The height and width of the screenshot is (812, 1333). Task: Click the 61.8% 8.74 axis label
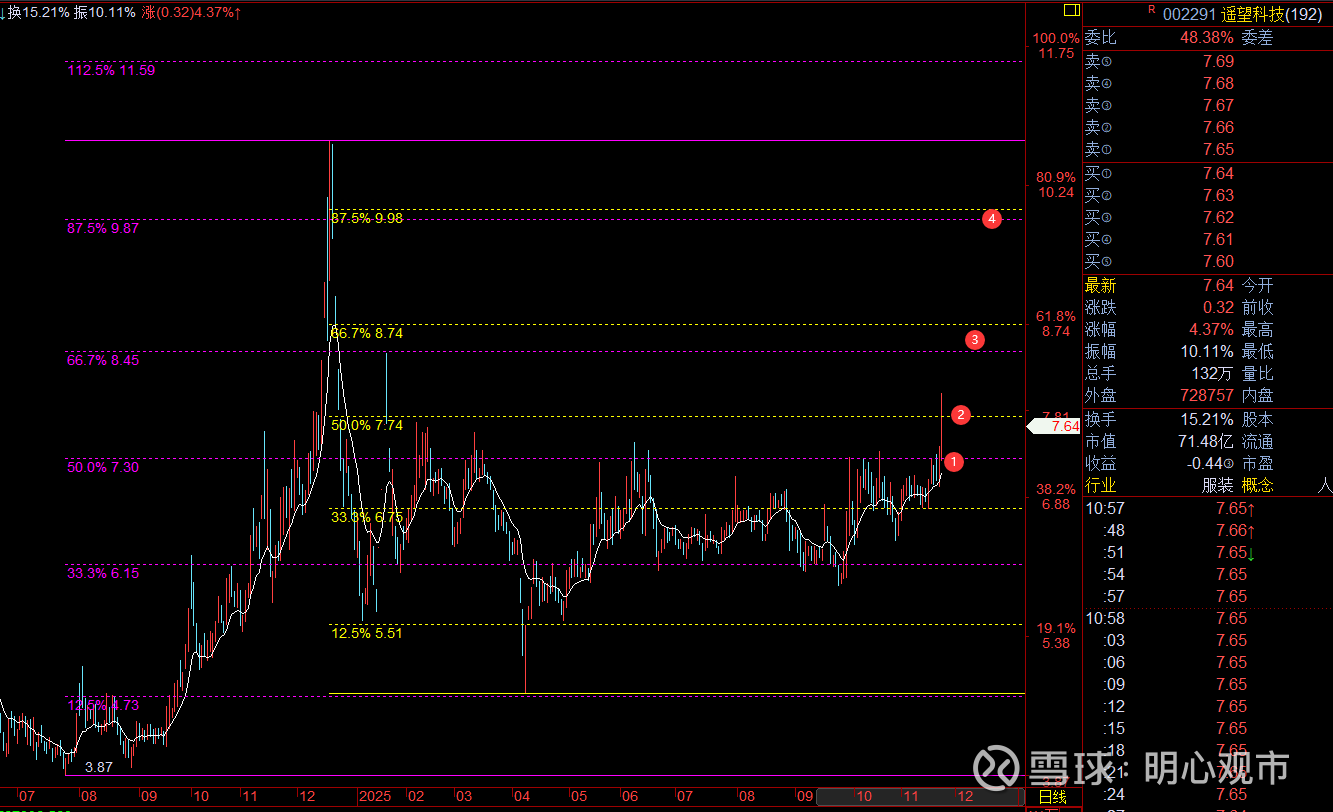click(1056, 324)
